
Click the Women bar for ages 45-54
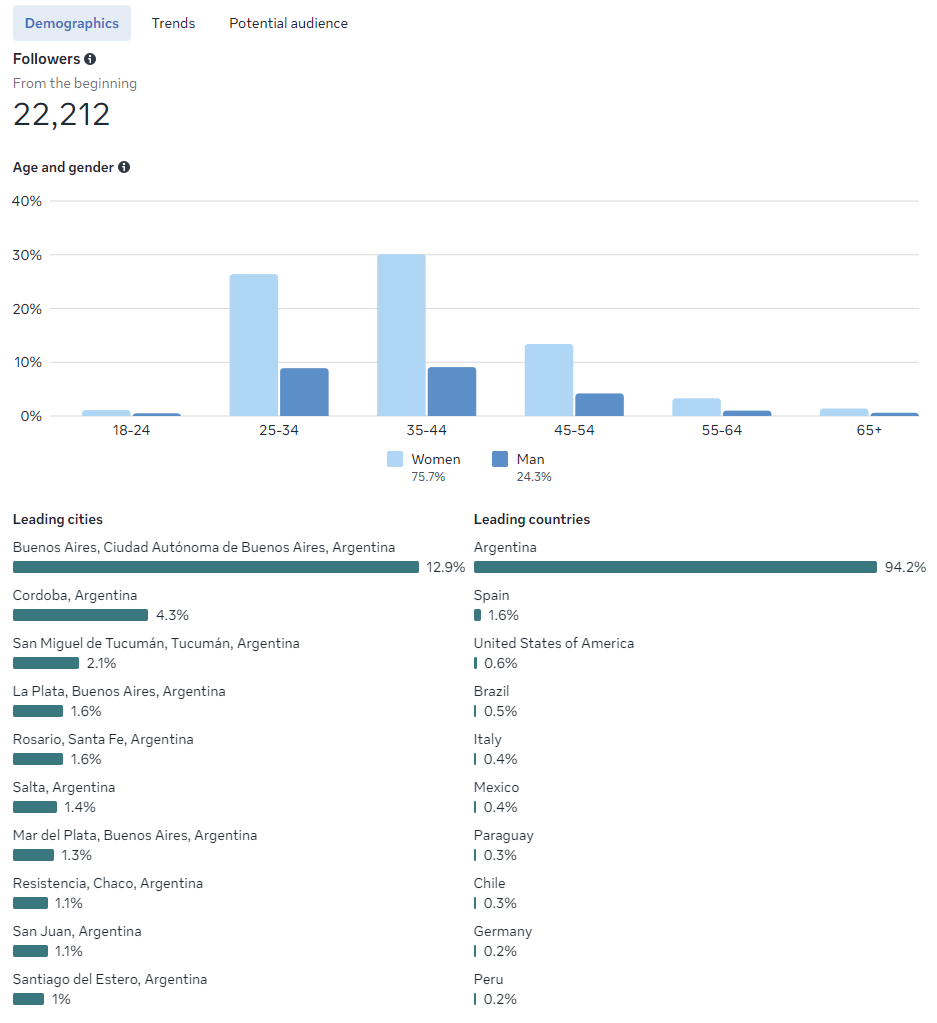point(549,380)
